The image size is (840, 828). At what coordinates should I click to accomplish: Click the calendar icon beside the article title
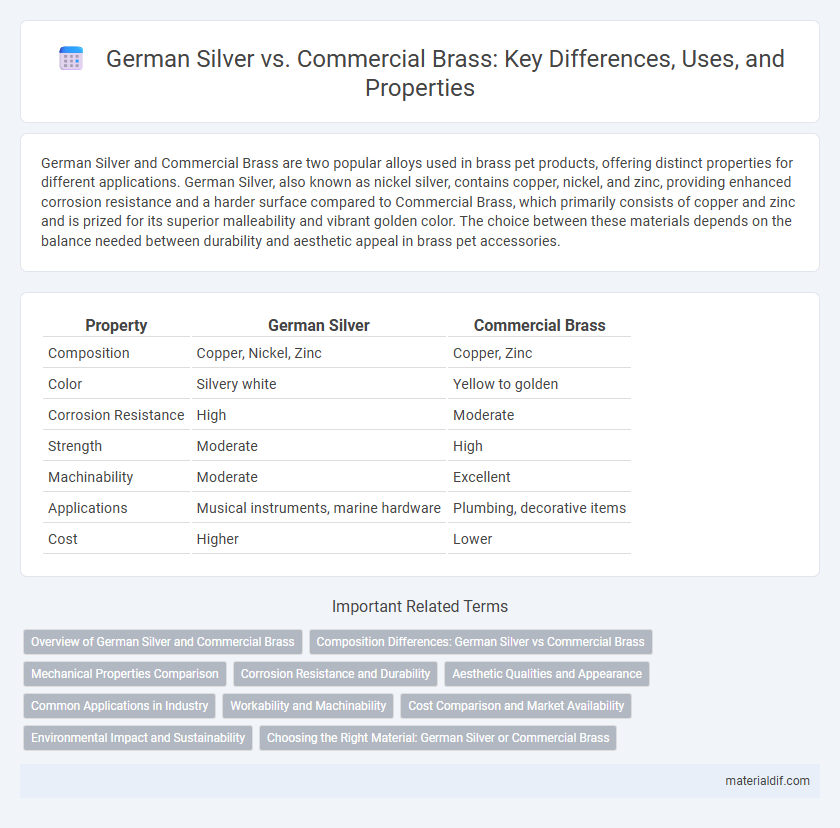coord(71,58)
